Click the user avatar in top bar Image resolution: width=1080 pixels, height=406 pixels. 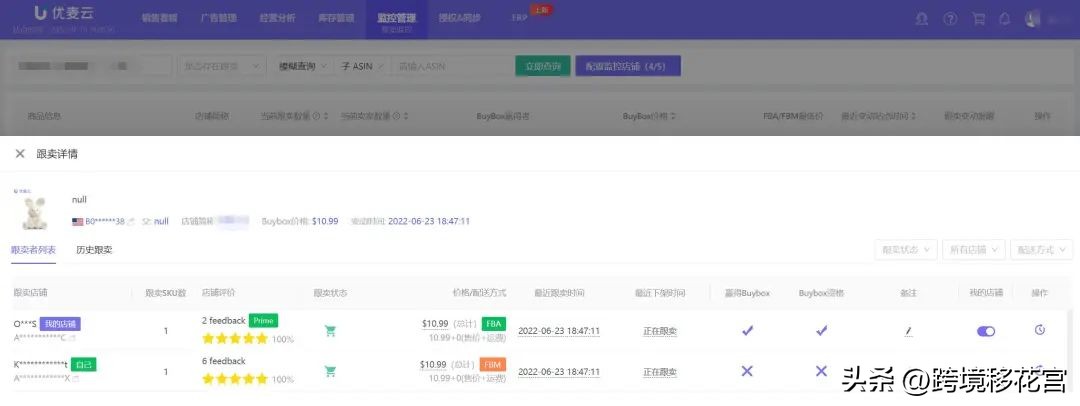tap(1032, 19)
